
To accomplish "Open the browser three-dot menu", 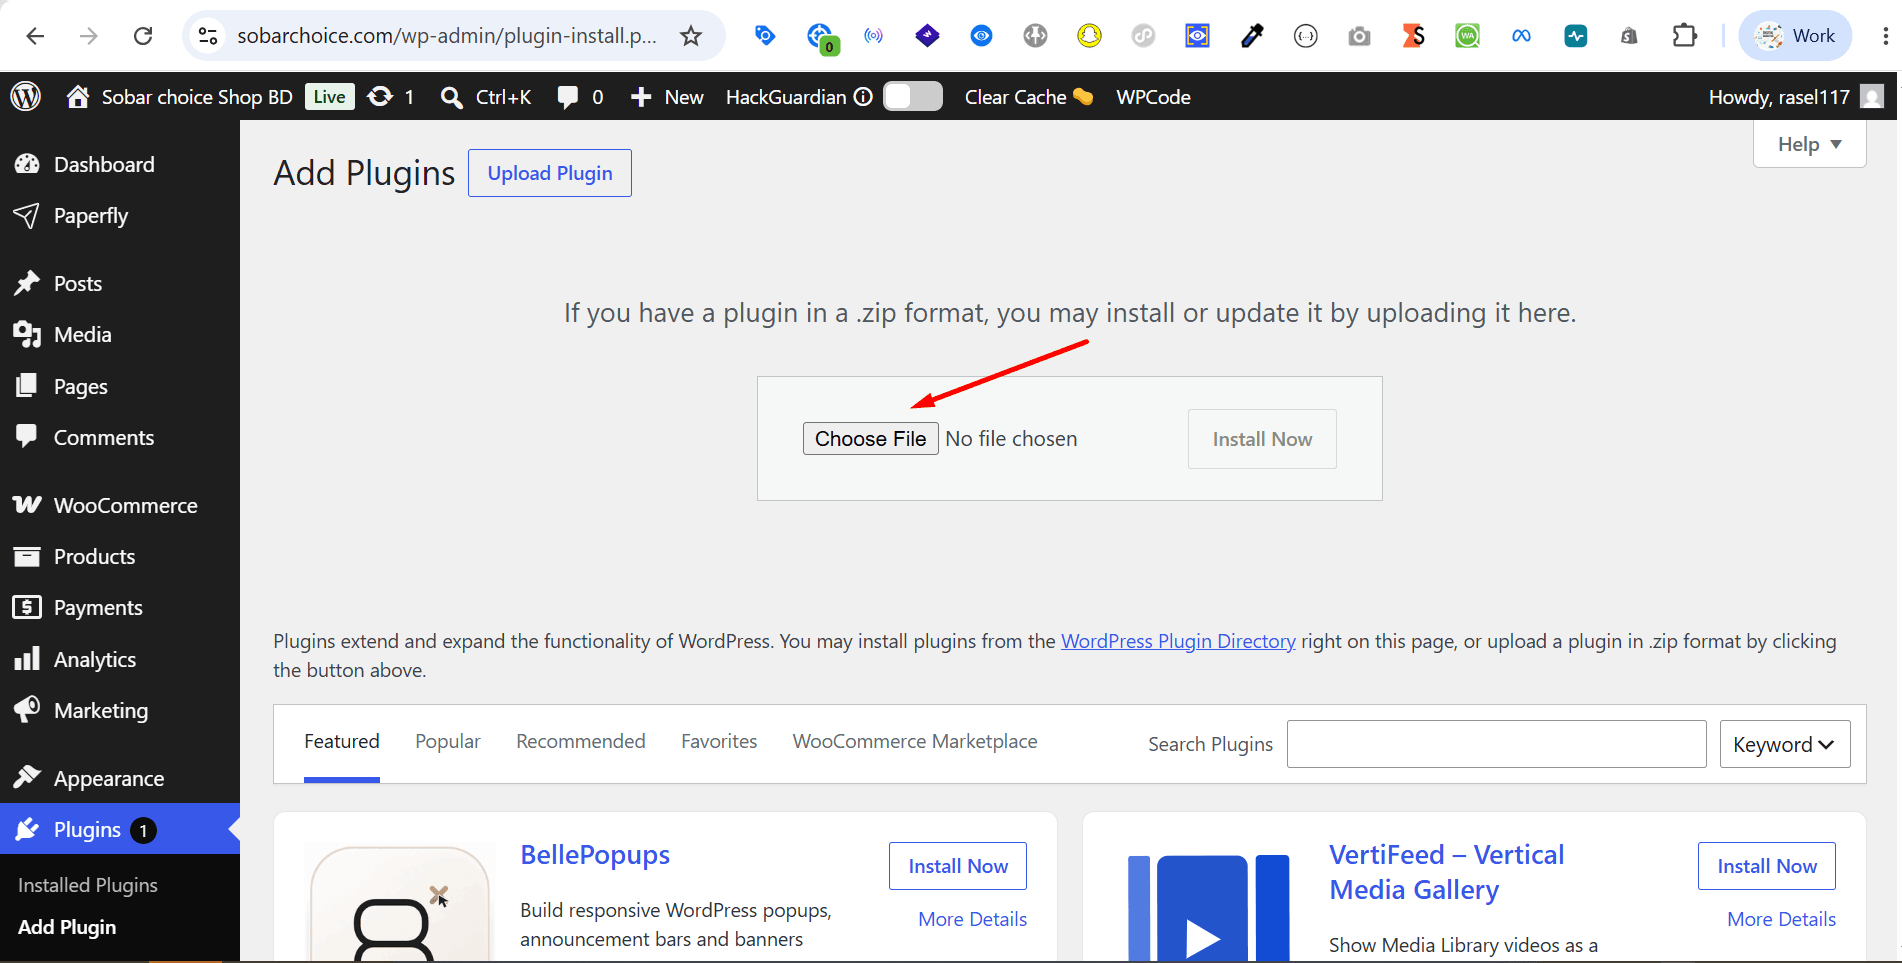I will [1885, 36].
